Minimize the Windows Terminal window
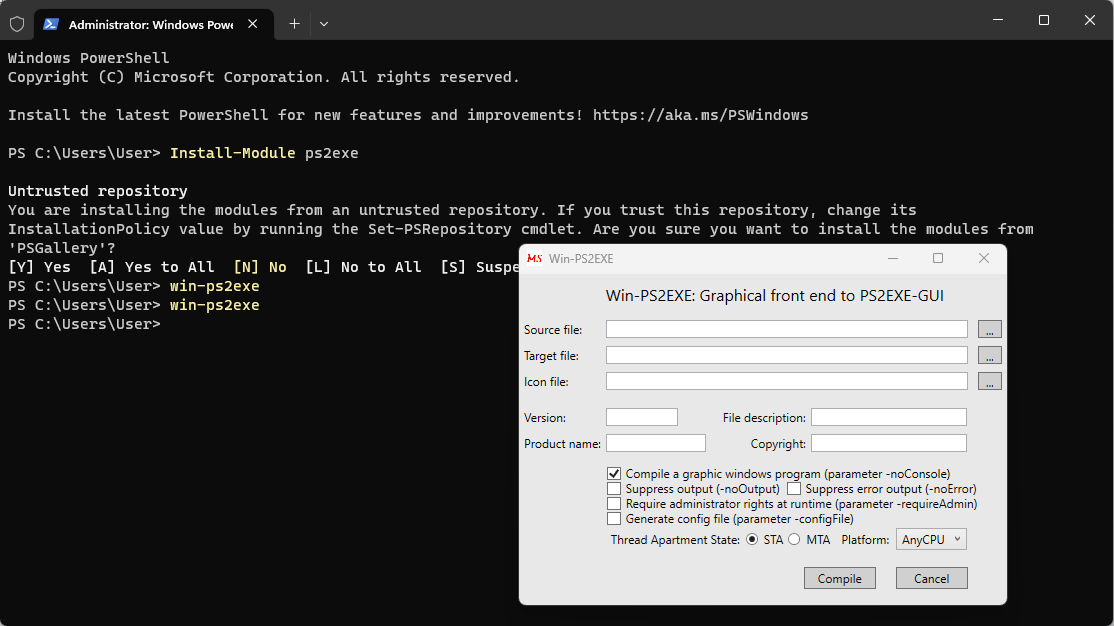 998,20
